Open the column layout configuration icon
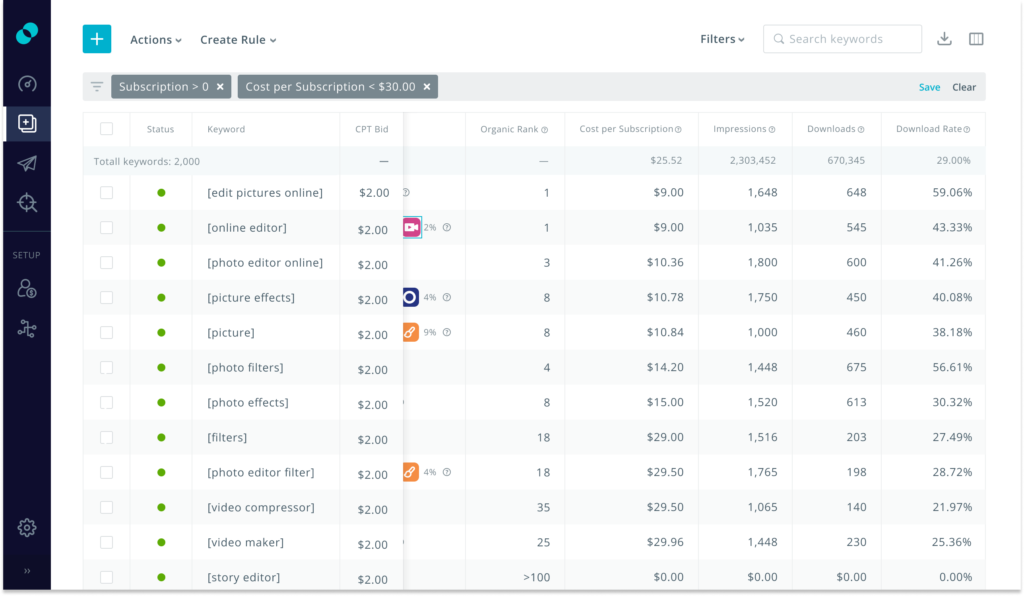The image size is (1024, 596). 976,38
